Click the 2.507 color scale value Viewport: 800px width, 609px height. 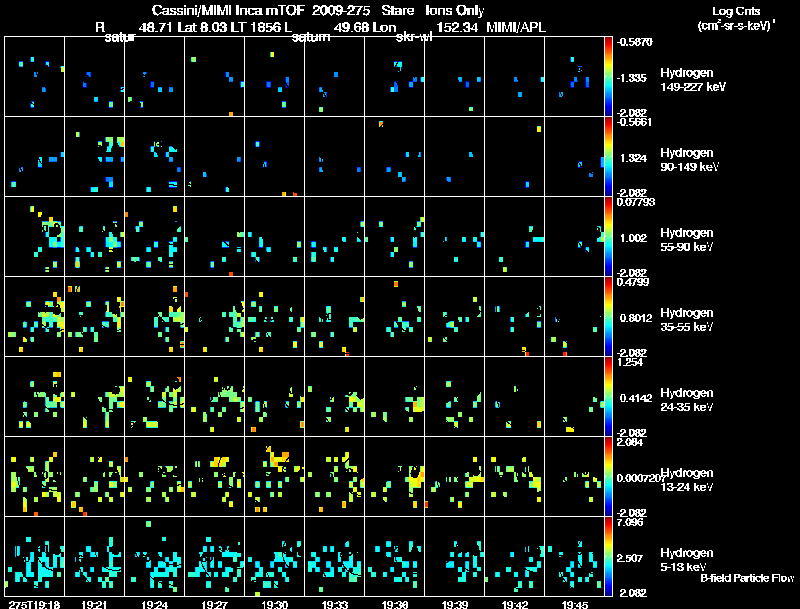(x=631, y=558)
